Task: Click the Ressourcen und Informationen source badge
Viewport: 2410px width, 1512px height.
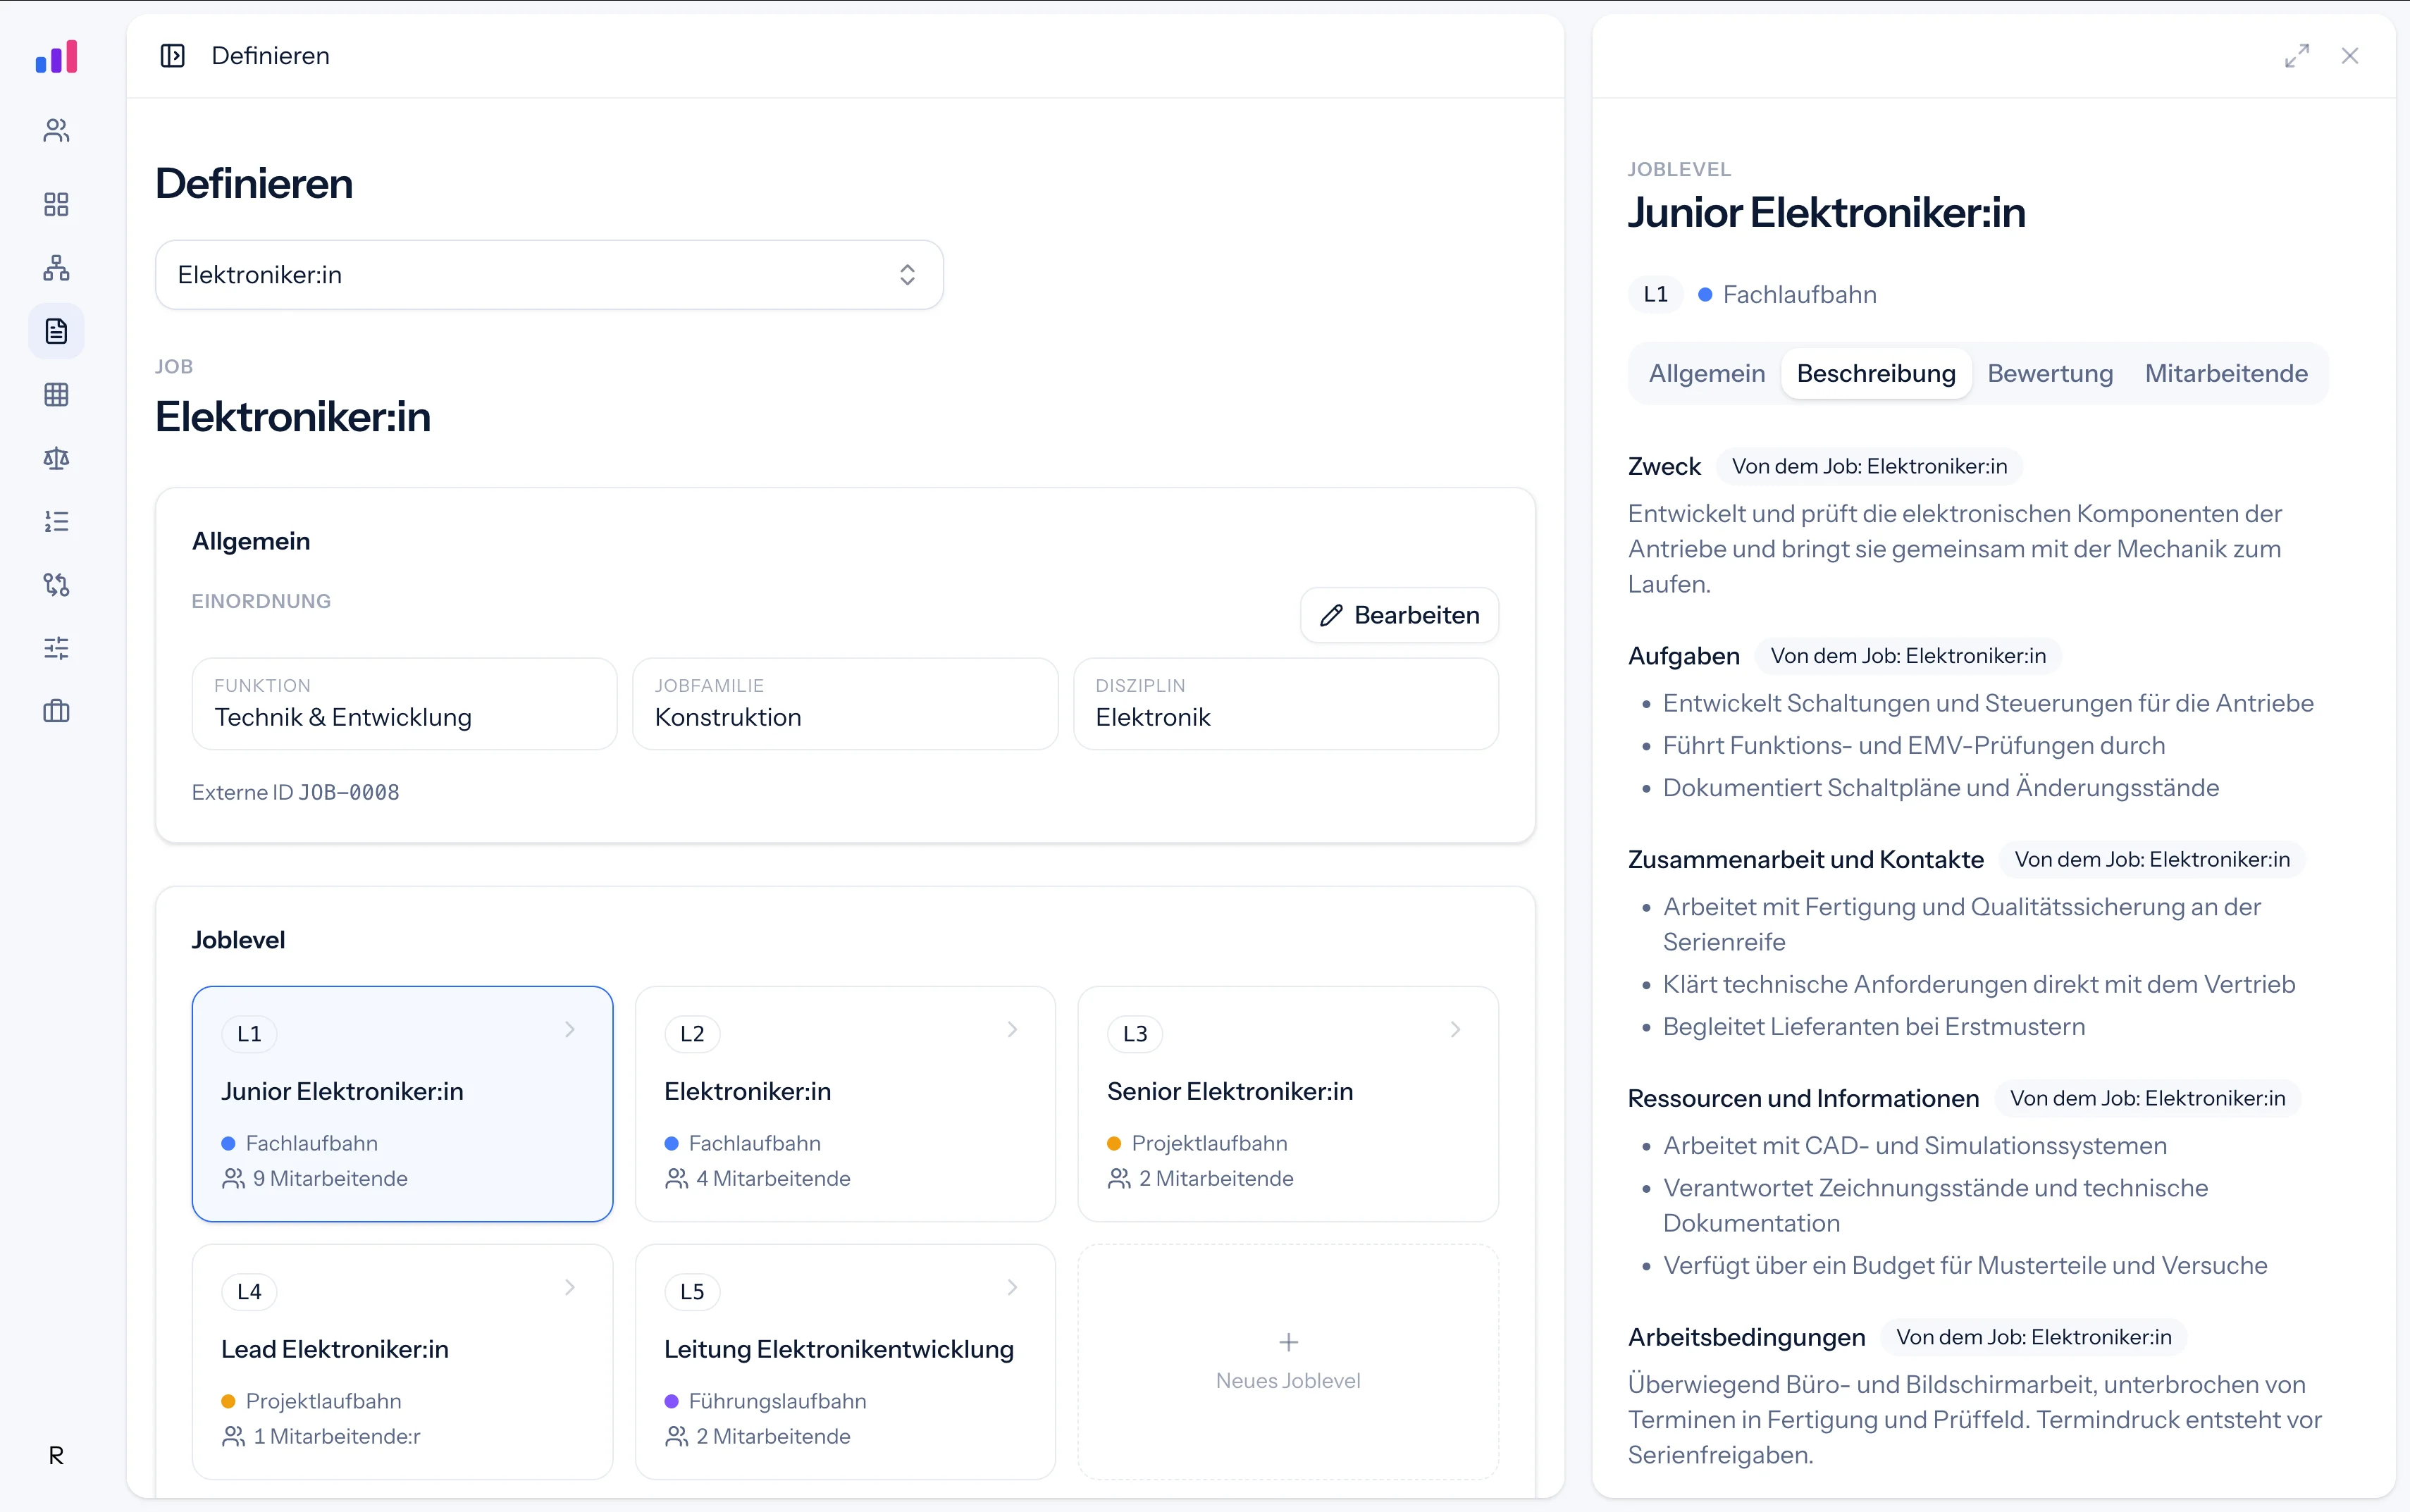Action: pyautogui.click(x=2147, y=1099)
